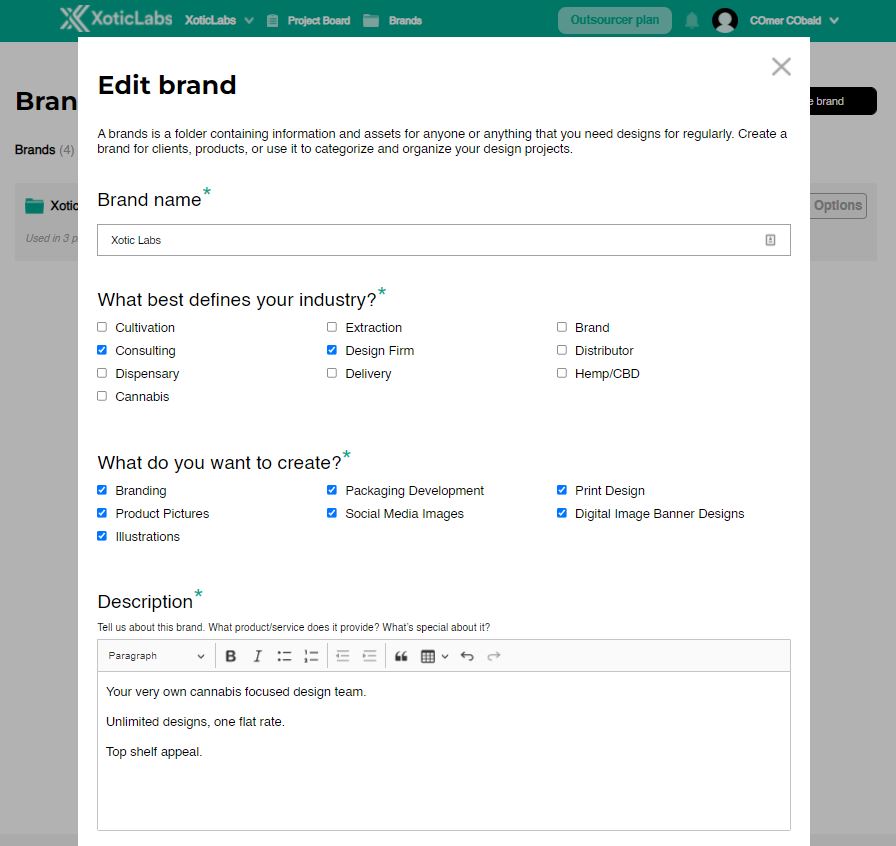Open the Paragraph style dropdown
Image resolution: width=896 pixels, height=846 pixels.
coord(156,656)
